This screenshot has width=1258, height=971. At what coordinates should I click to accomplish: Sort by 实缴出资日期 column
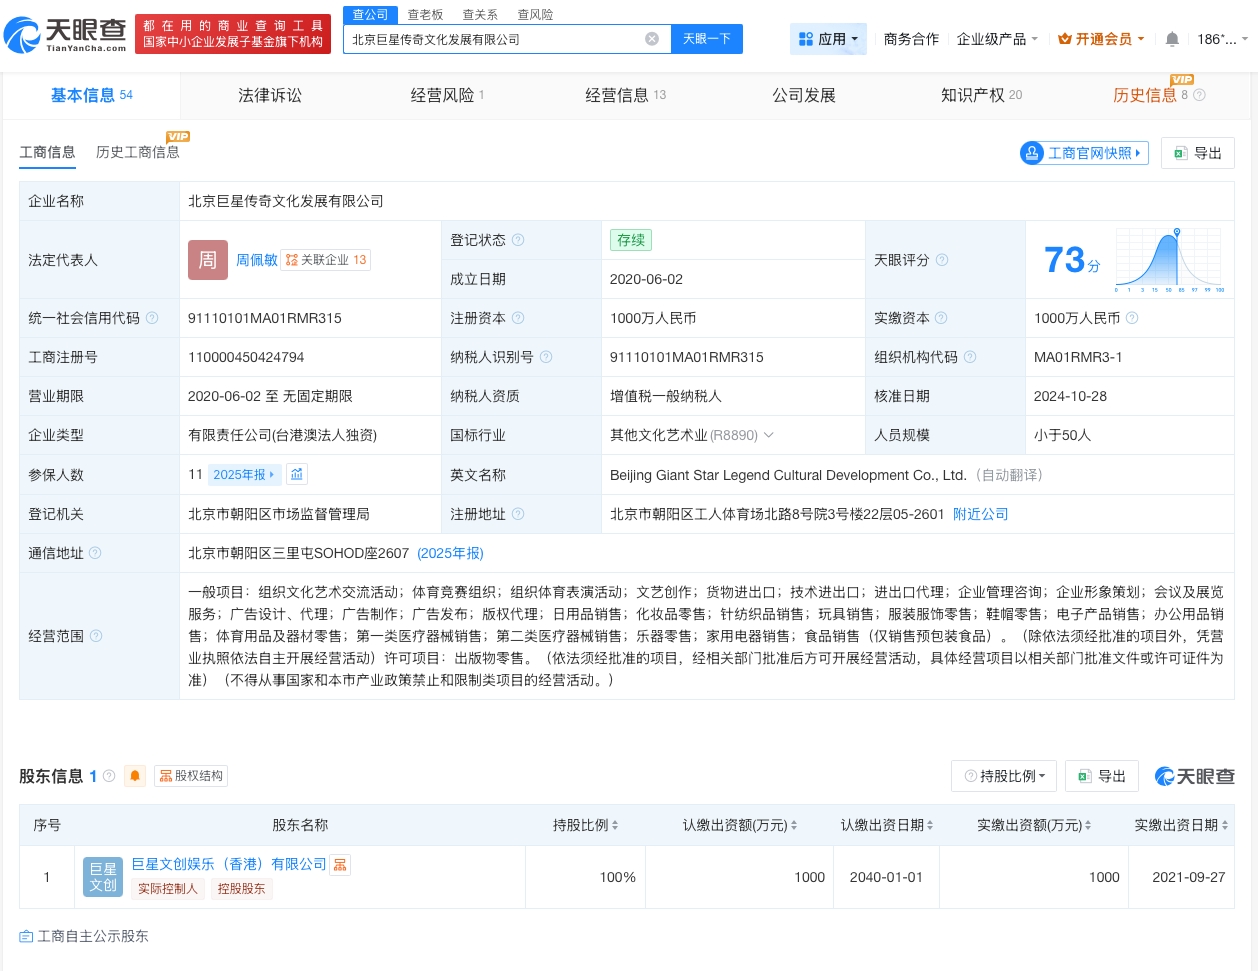click(1181, 825)
